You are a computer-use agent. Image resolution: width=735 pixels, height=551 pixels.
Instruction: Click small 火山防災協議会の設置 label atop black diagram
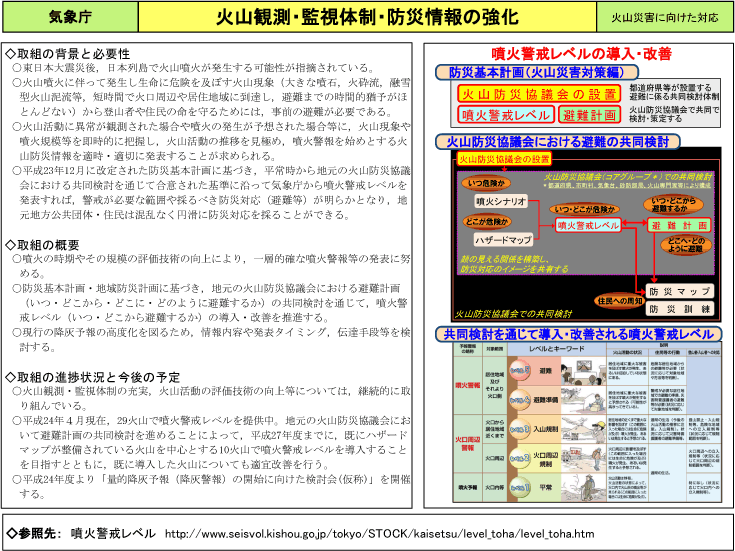(x=504, y=159)
